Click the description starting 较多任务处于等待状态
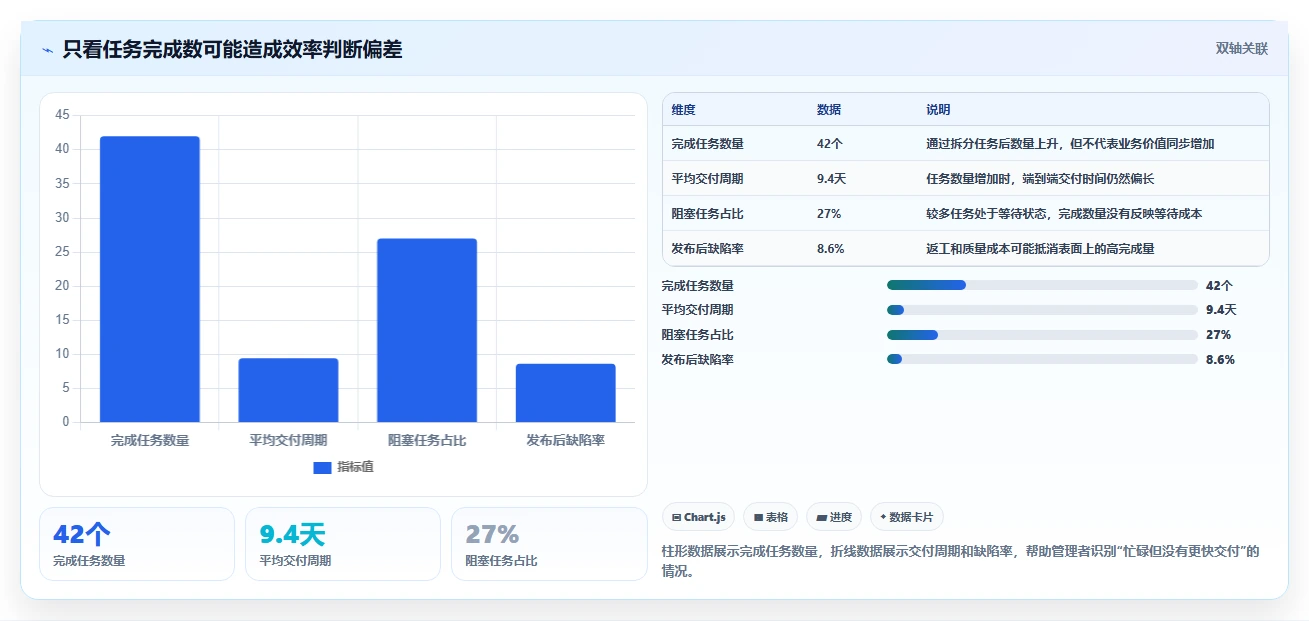 pyautogui.click(x=1065, y=214)
